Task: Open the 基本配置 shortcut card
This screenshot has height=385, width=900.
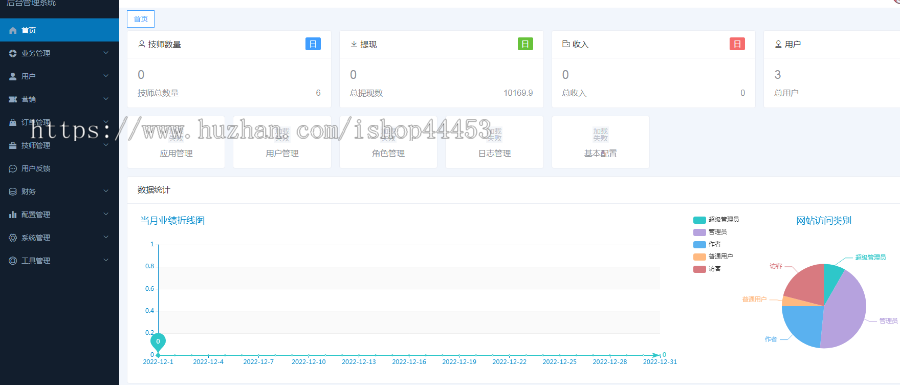Action: [600, 142]
